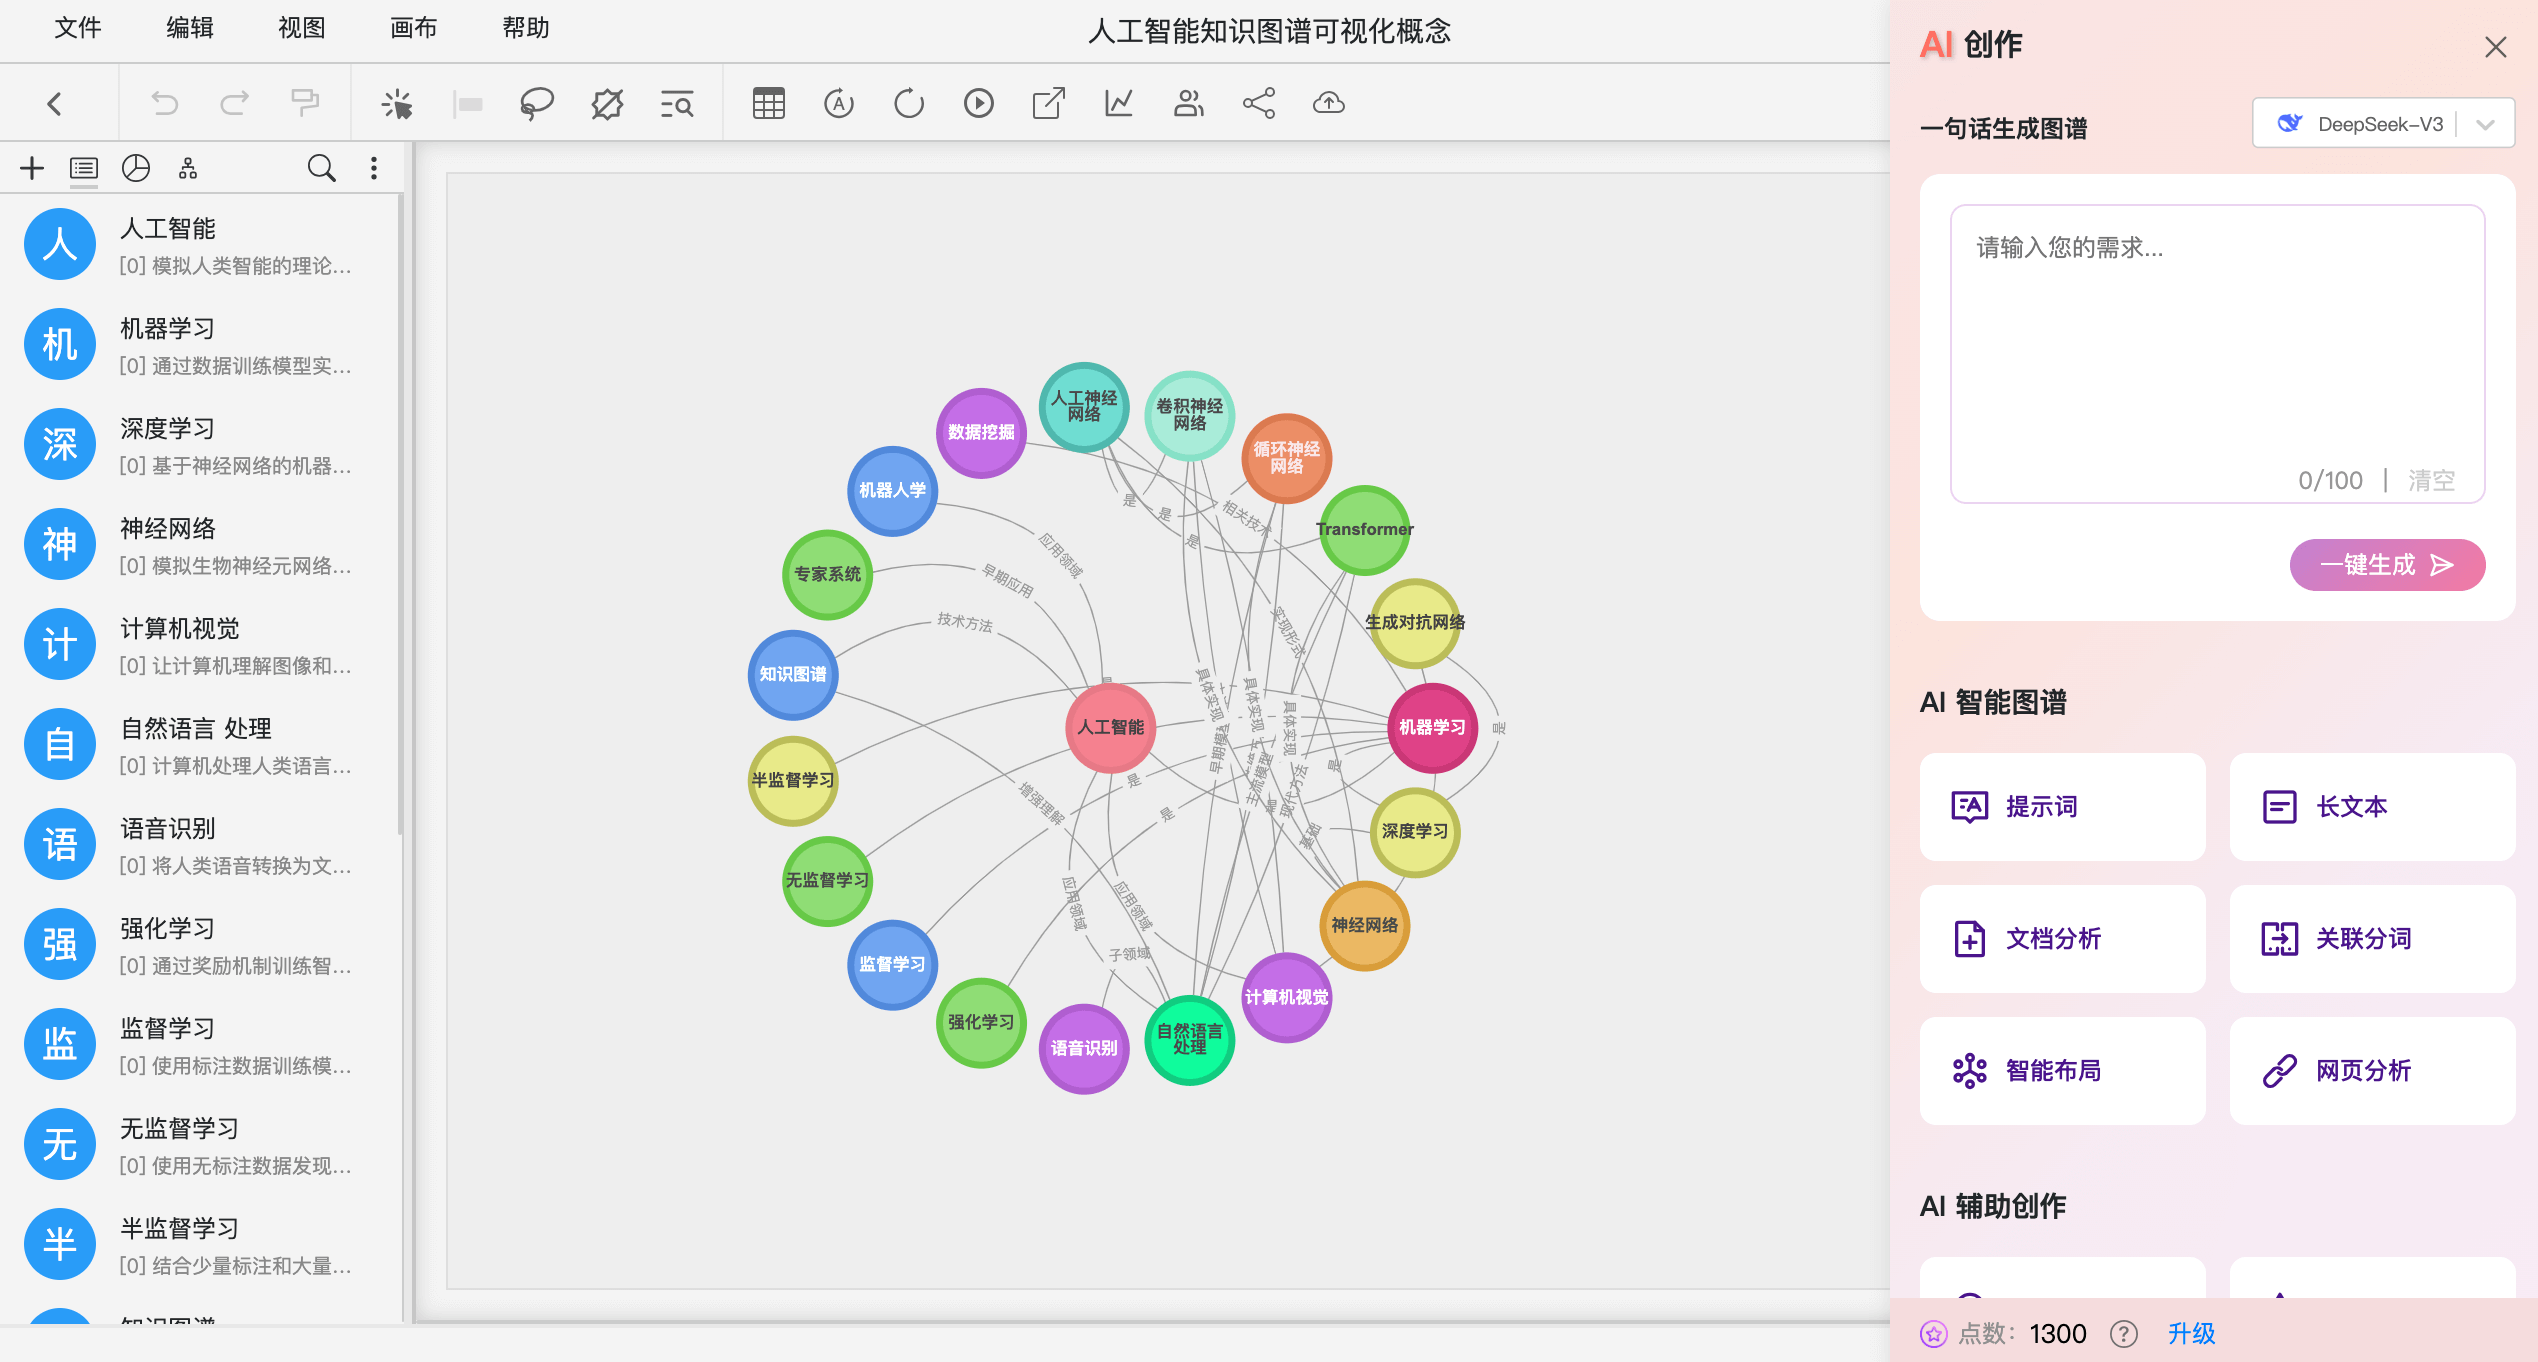Select 人工智能 in the node list
Image resolution: width=2538 pixels, height=1362 pixels.
click(200, 244)
